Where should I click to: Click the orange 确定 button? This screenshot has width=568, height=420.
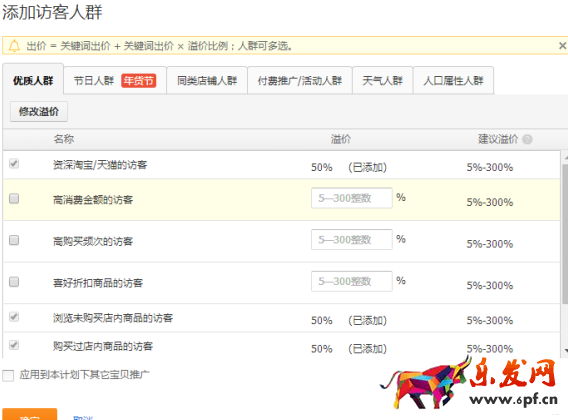30,415
